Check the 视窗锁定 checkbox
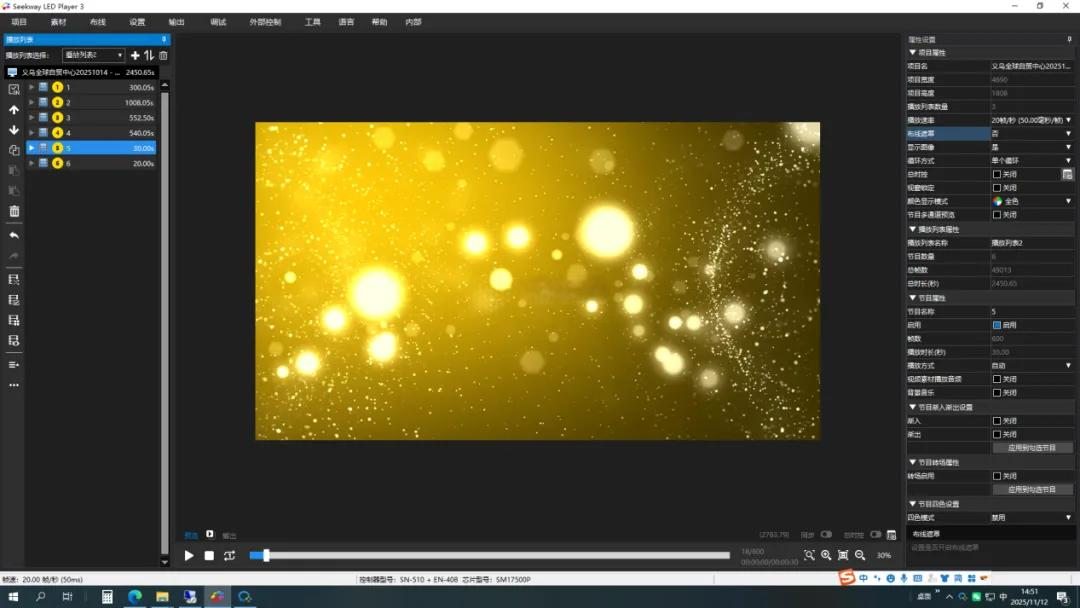Viewport: 1080px width, 608px height. pyautogui.click(x=997, y=188)
